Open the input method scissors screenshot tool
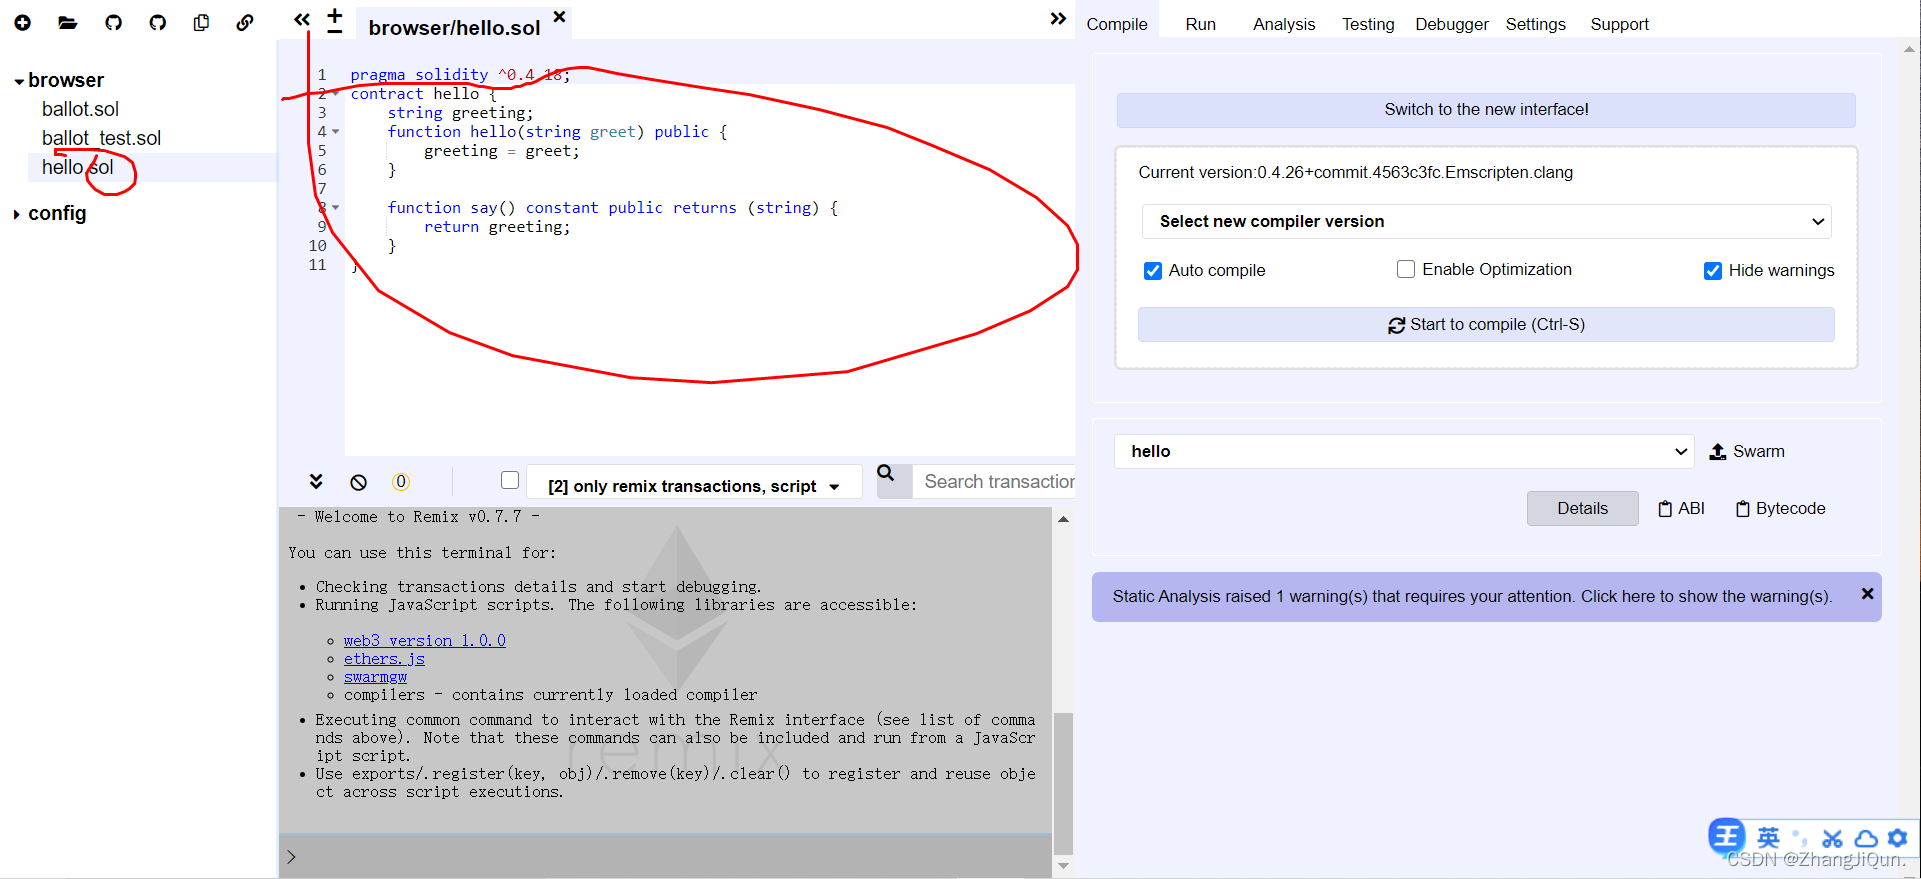 [1832, 838]
